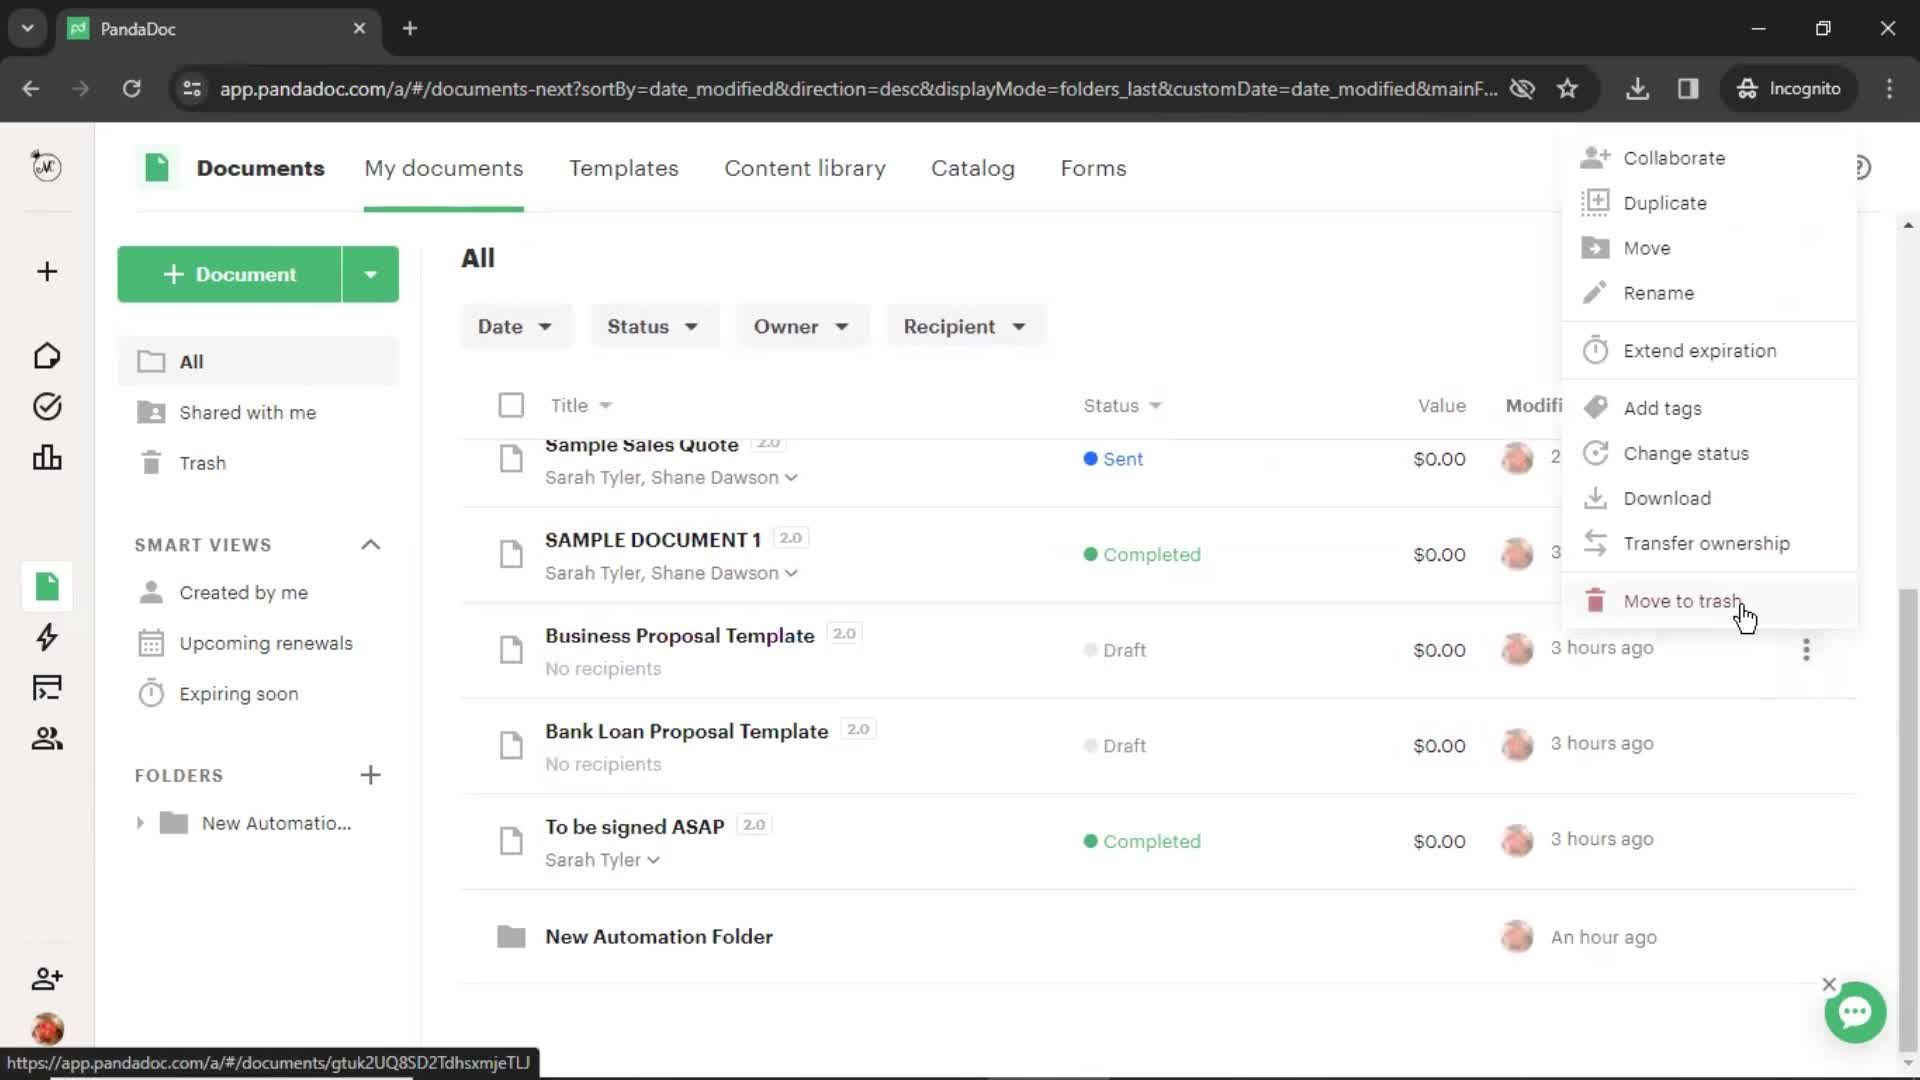
Task: Click the browser address bar URL field
Action: click(858, 88)
